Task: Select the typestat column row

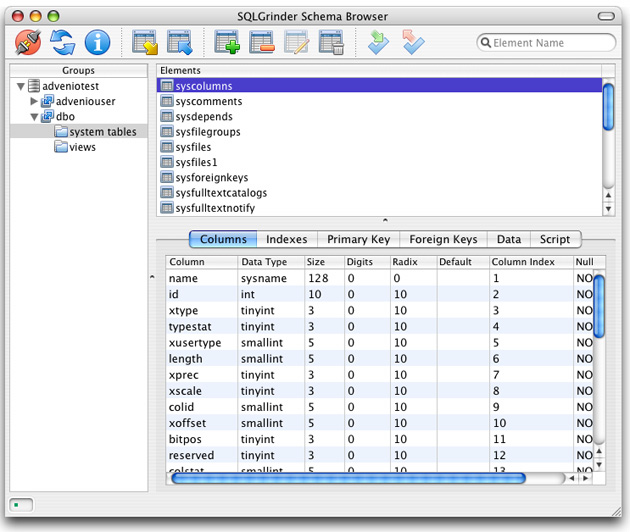Action: click(x=379, y=326)
